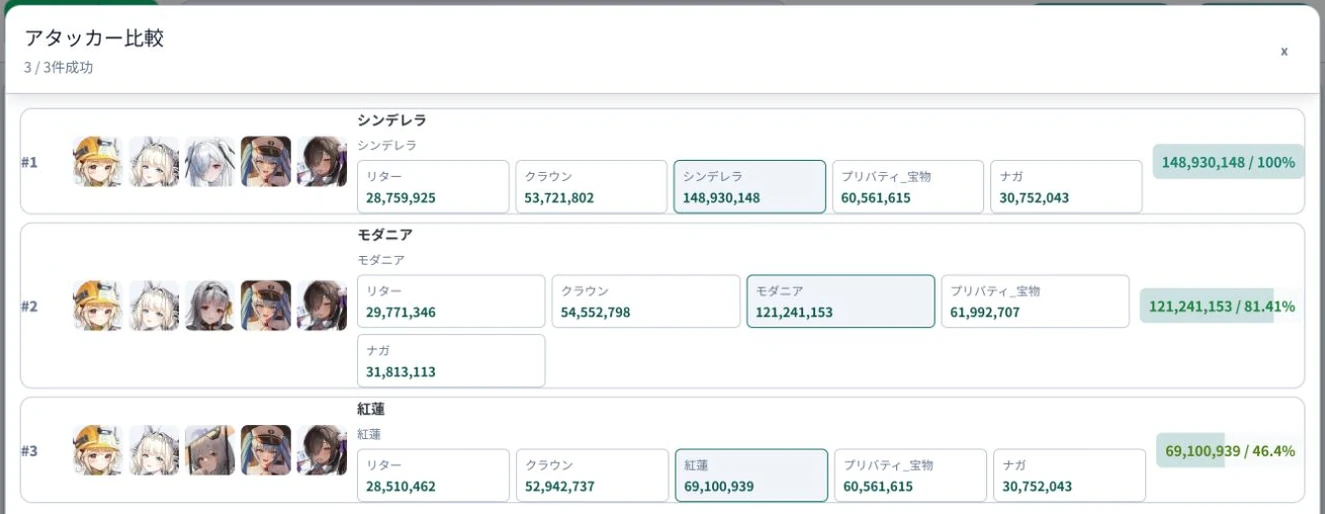
Task: Select リター card showing 28,510,462
Action: click(x=433, y=475)
